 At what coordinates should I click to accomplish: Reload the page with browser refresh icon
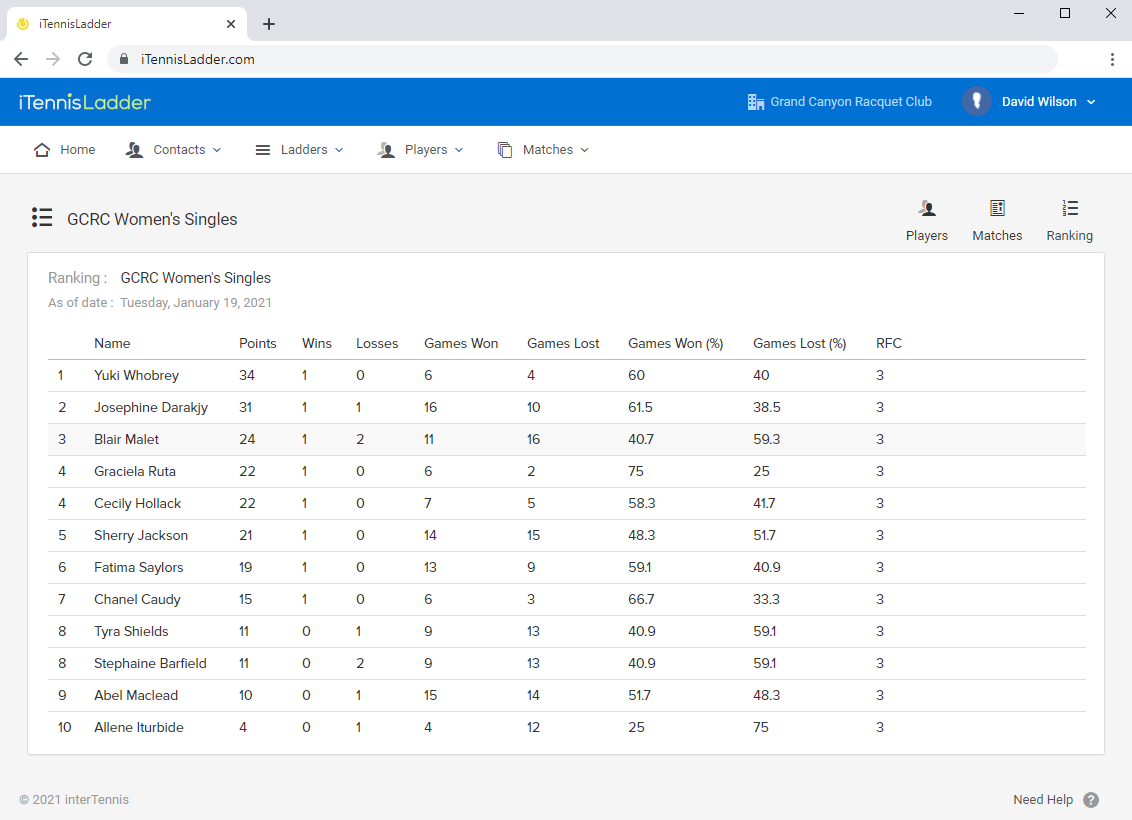pos(85,59)
